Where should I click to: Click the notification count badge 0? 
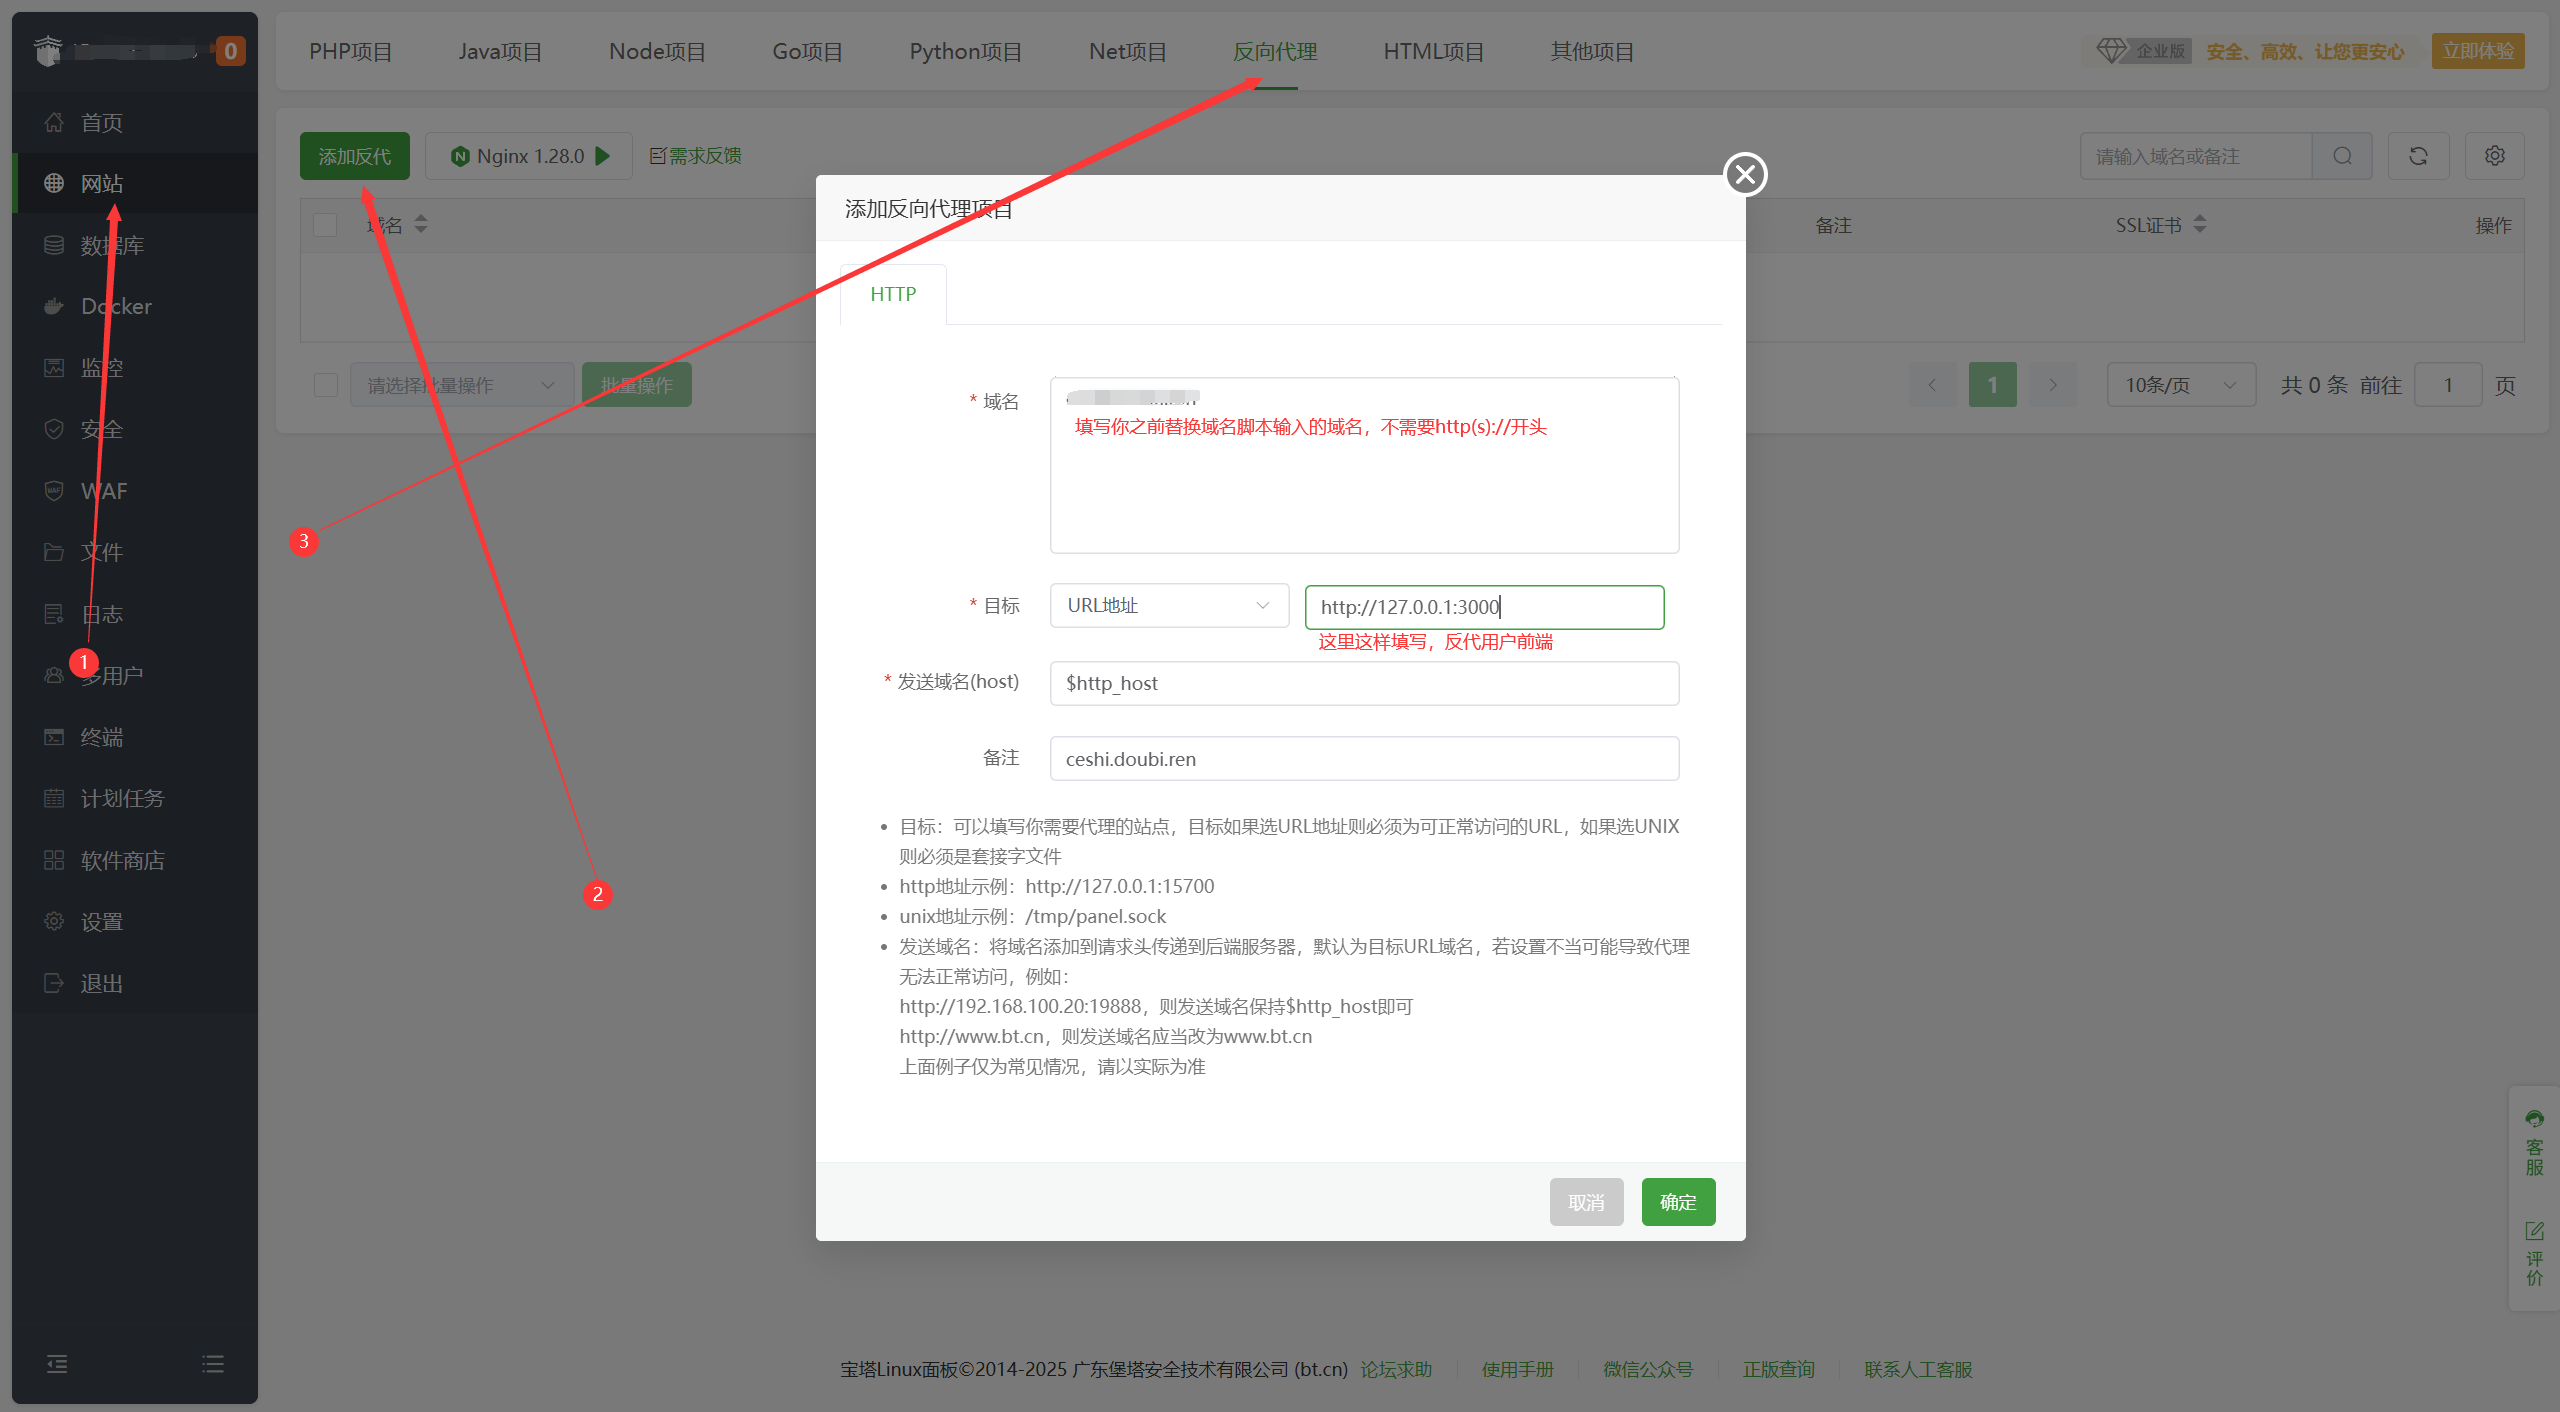pos(230,51)
